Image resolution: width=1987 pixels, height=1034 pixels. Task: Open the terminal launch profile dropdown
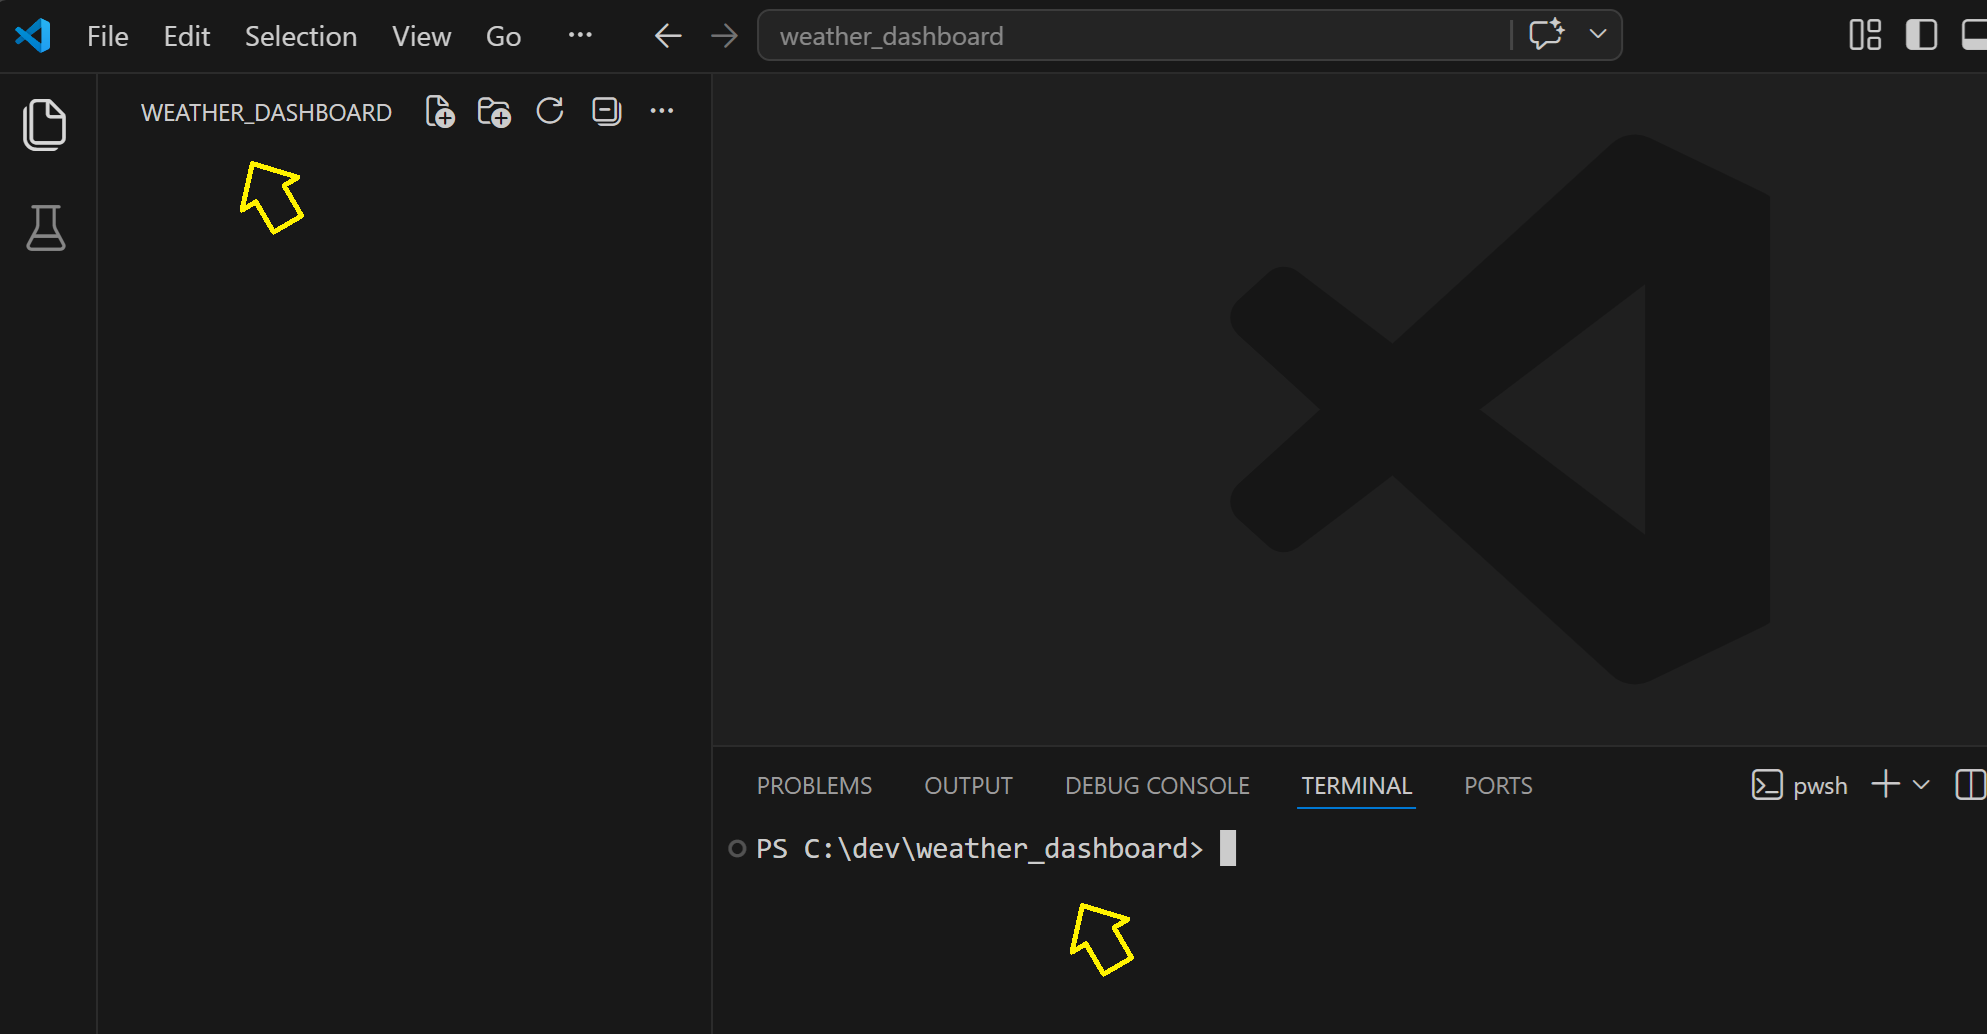pyautogui.click(x=1921, y=785)
